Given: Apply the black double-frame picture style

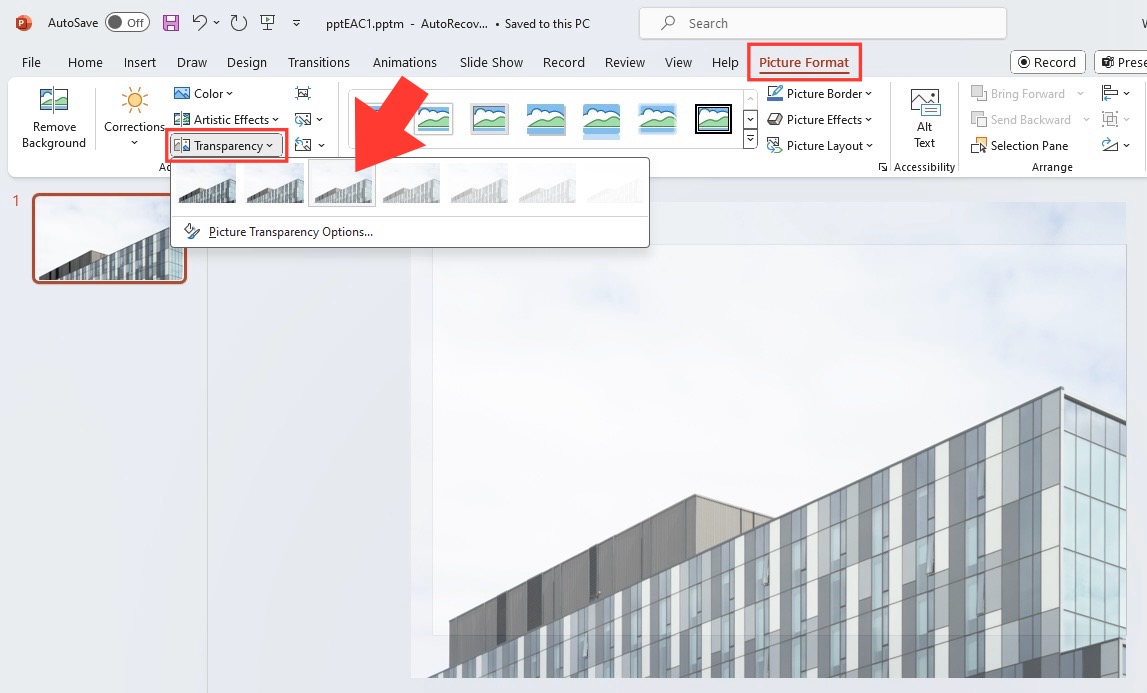Looking at the screenshot, I should pos(713,119).
